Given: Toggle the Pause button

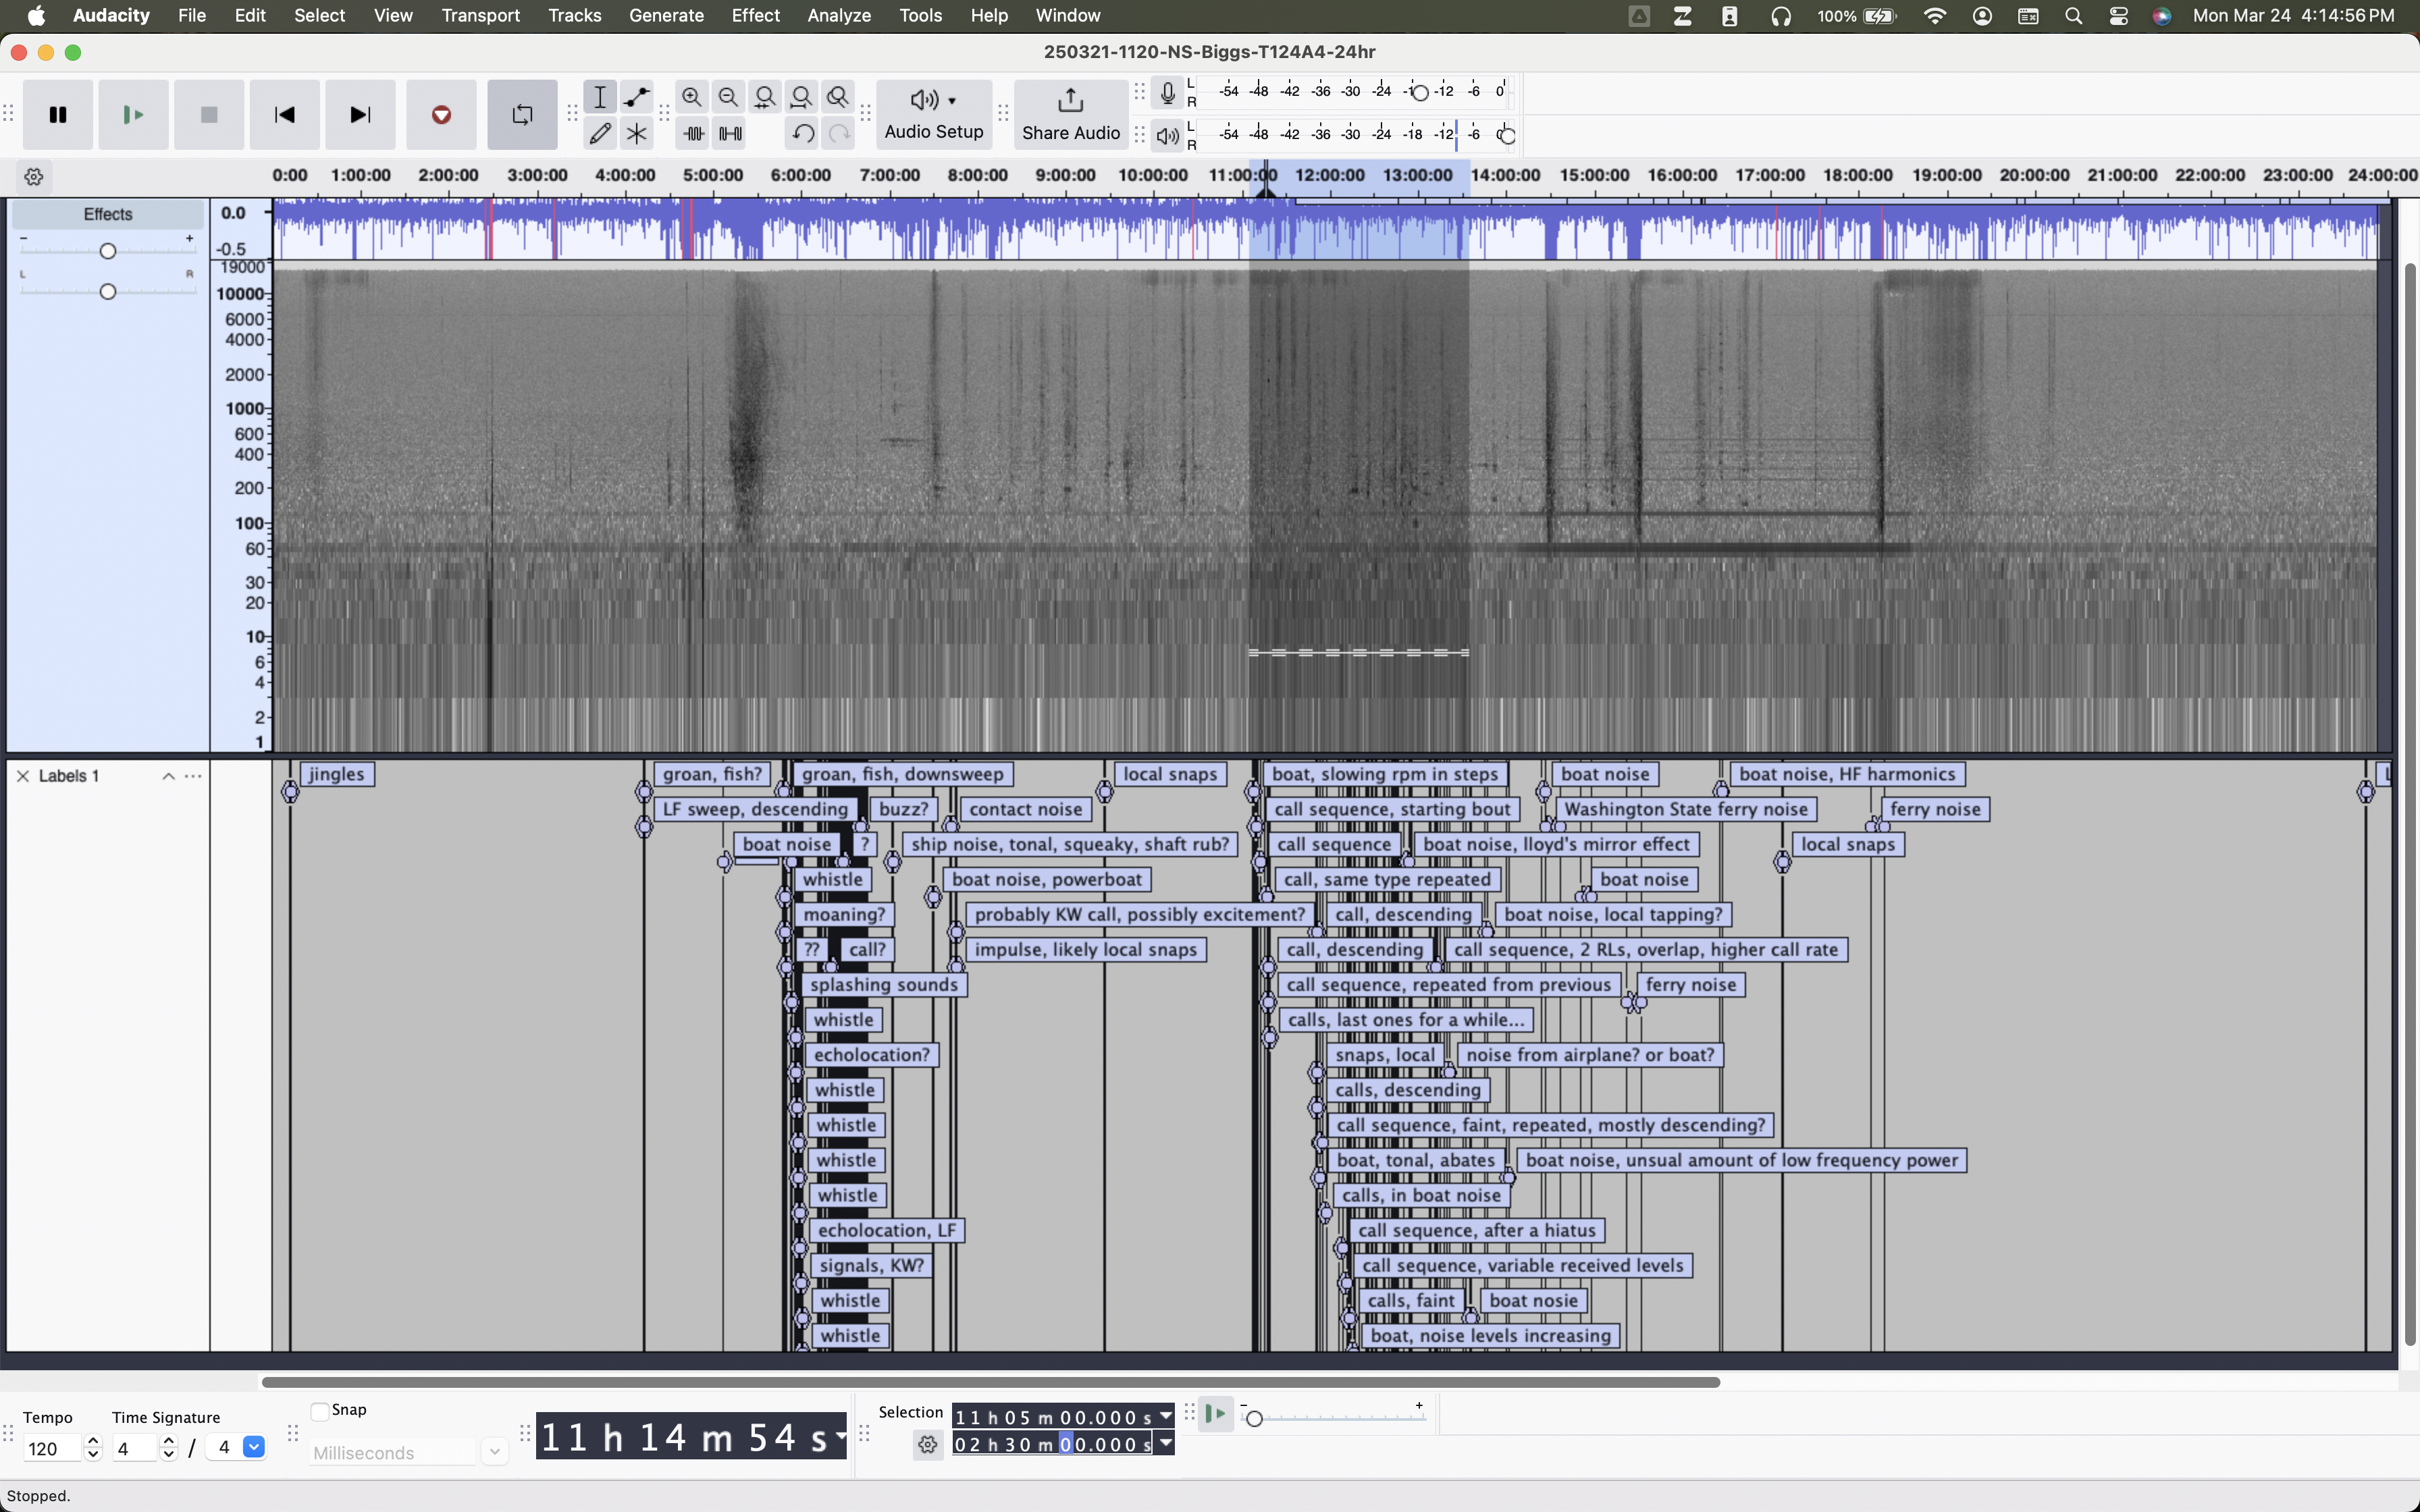Looking at the screenshot, I should coord(58,115).
